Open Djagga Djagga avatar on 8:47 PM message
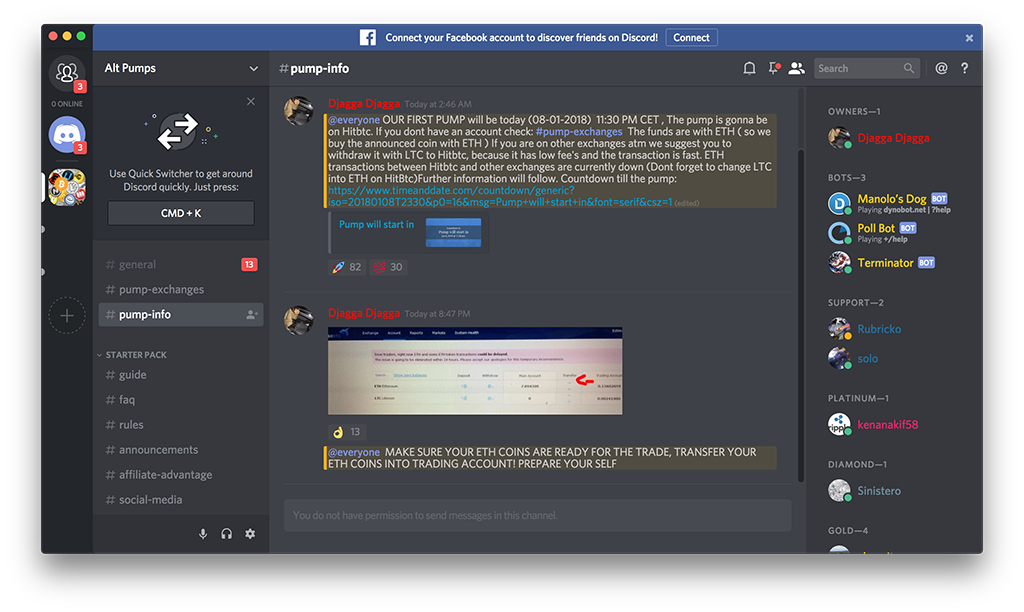 point(298,320)
